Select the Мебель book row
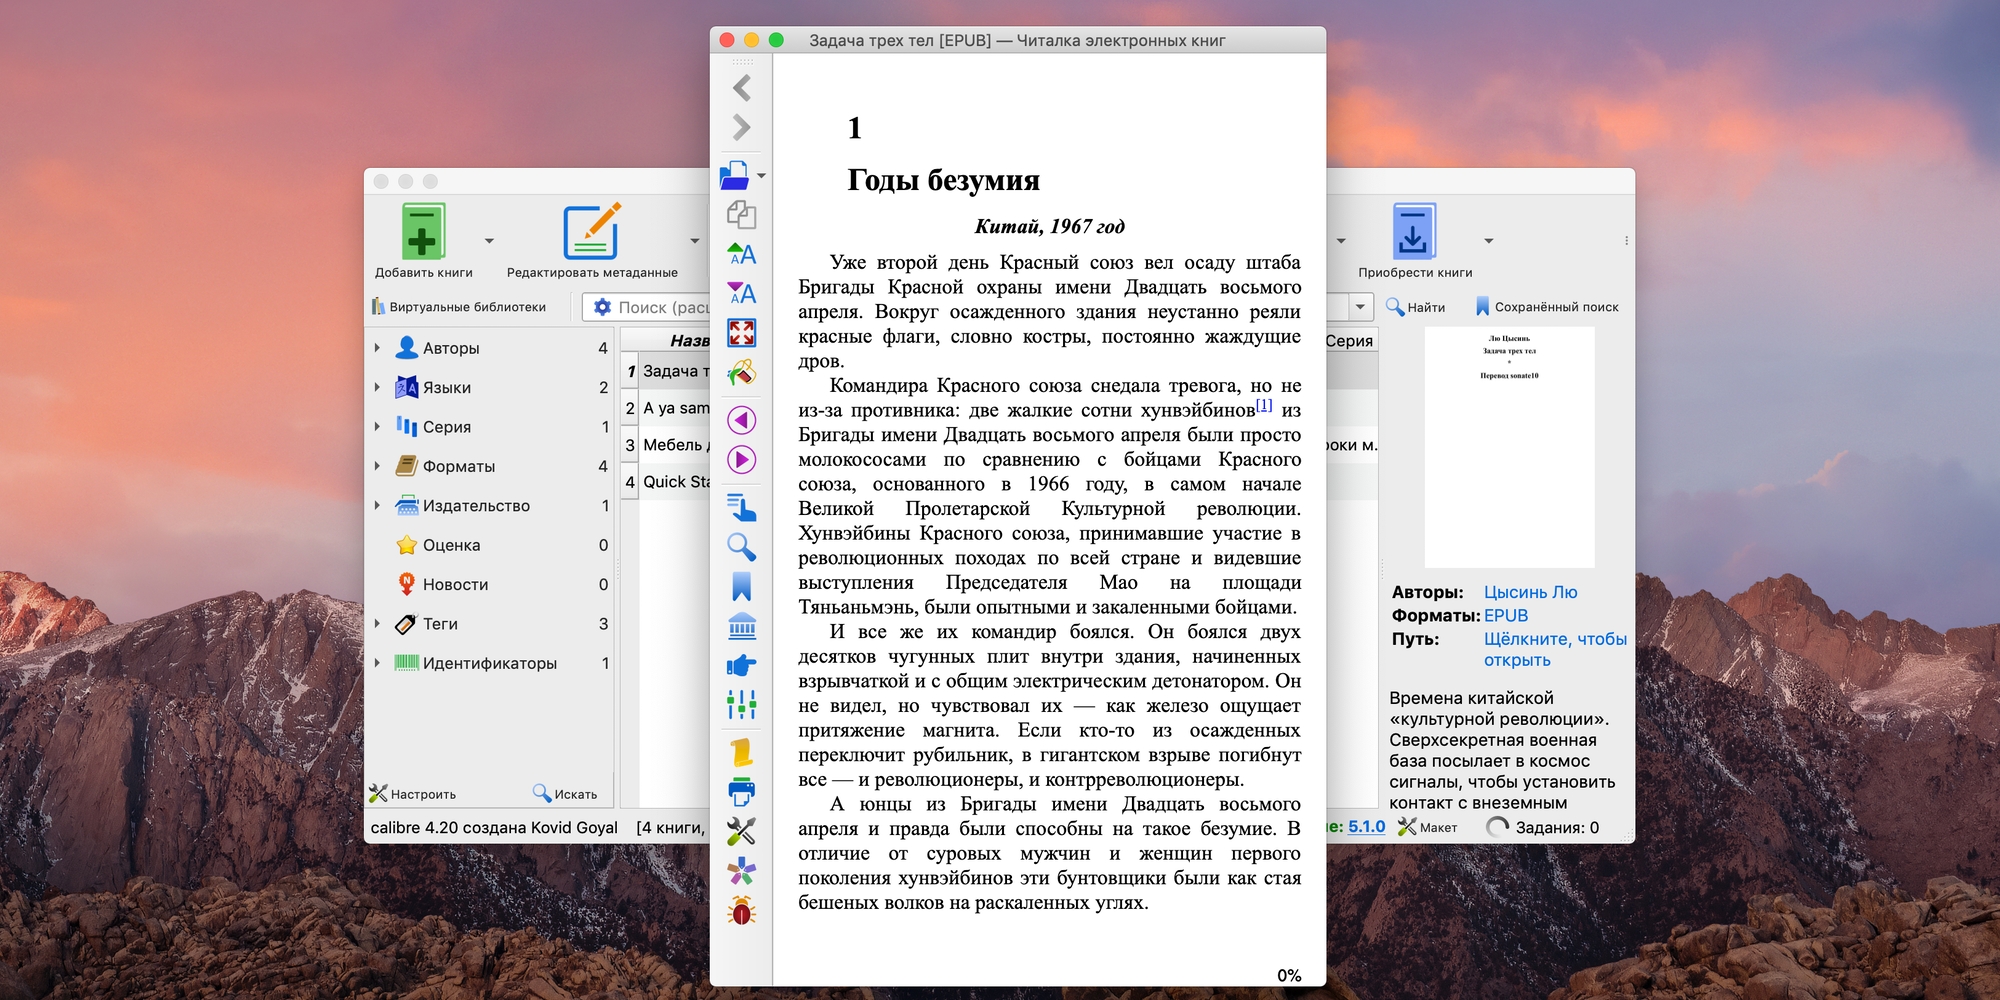The width and height of the screenshot is (2000, 1000). click(675, 445)
